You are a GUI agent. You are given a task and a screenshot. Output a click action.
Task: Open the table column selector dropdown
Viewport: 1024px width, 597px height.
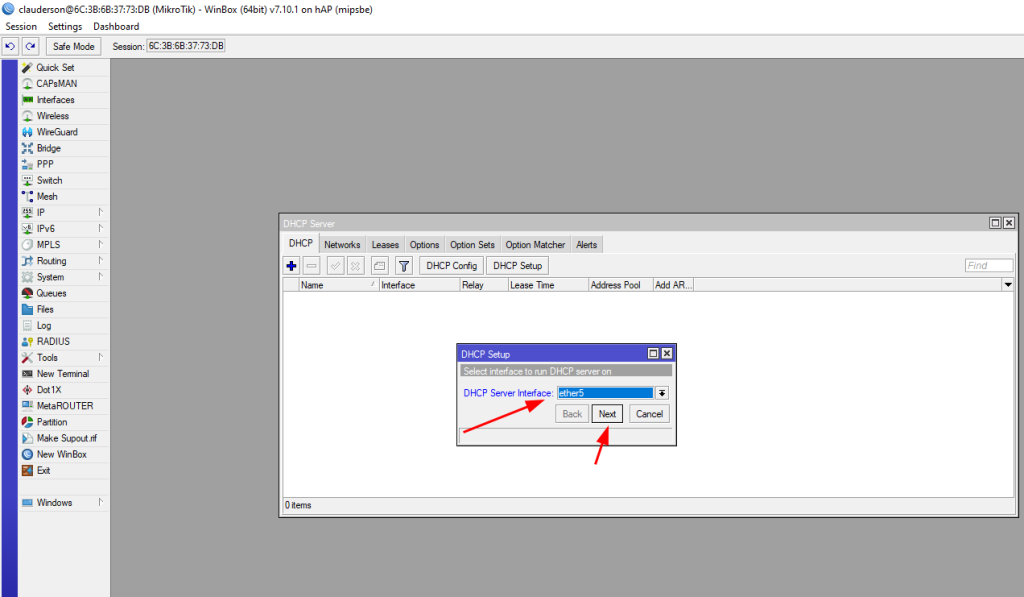[x=1008, y=285]
